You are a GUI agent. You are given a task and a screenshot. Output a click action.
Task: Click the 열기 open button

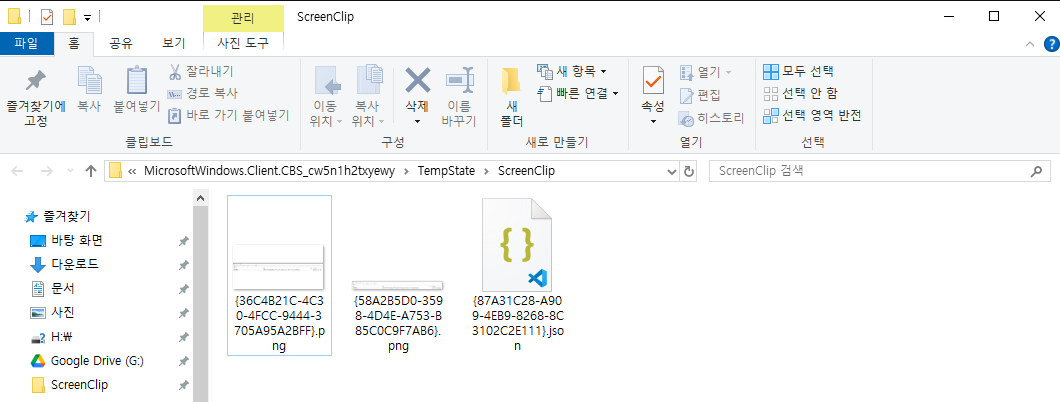pos(705,72)
